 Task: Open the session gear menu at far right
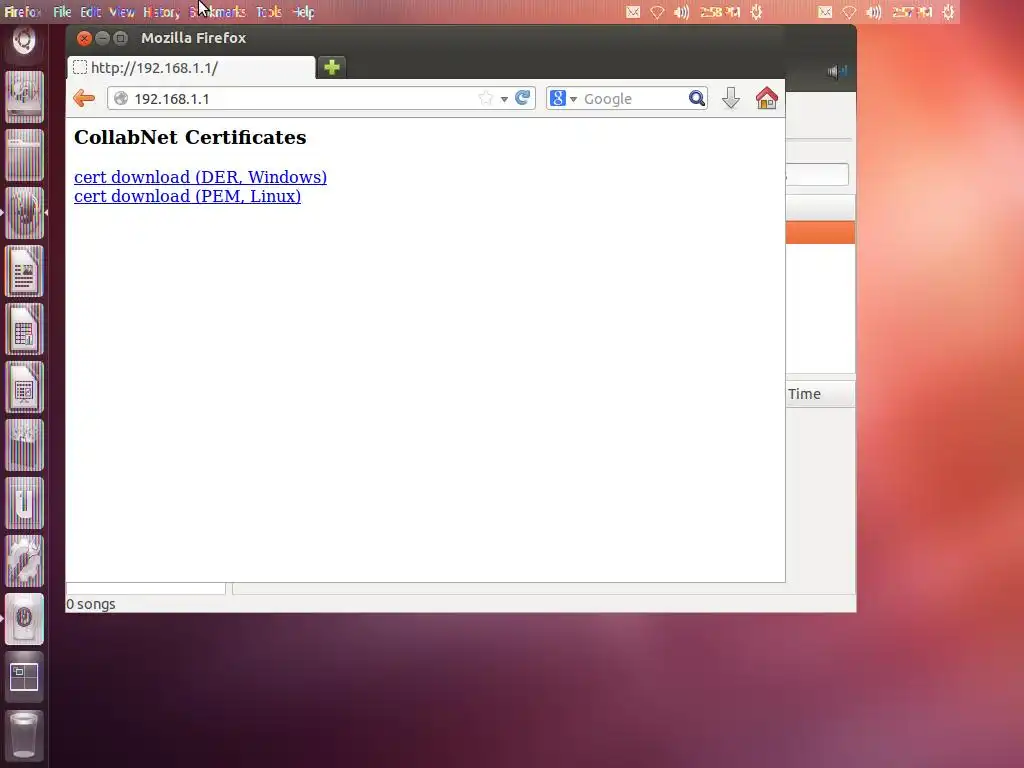click(x=948, y=12)
